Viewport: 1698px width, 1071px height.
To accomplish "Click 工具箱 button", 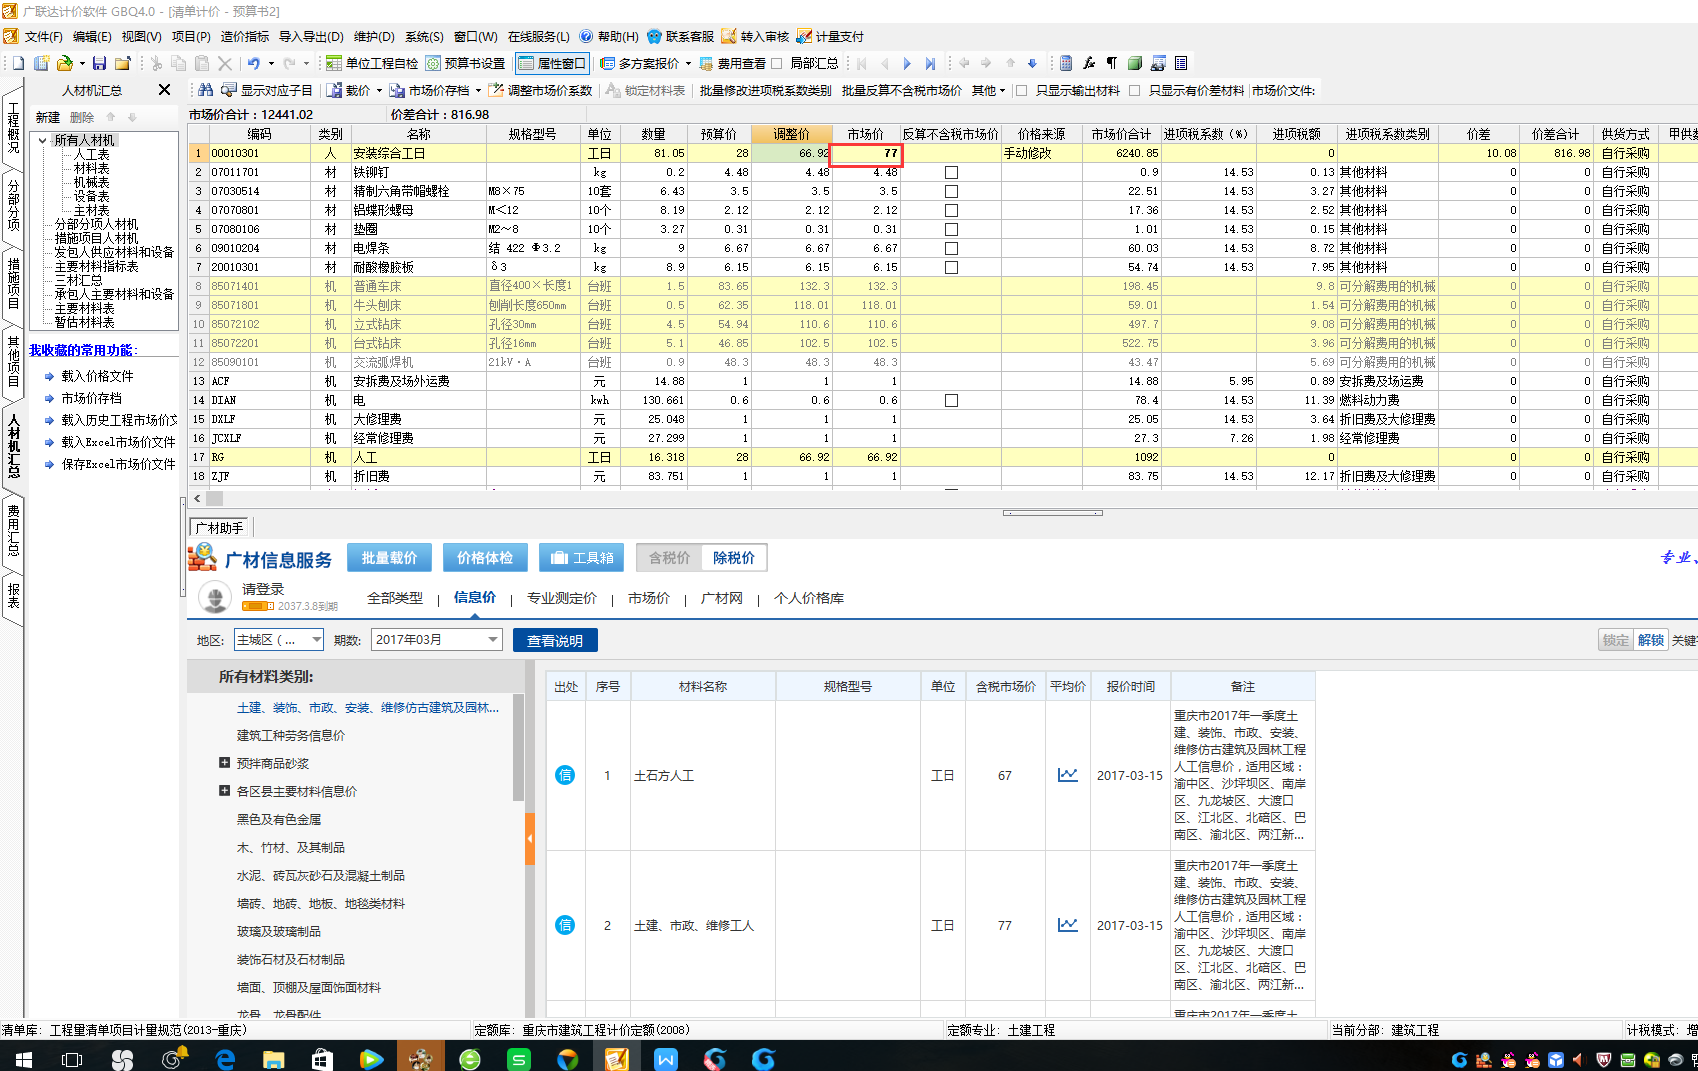I will pyautogui.click(x=581, y=558).
